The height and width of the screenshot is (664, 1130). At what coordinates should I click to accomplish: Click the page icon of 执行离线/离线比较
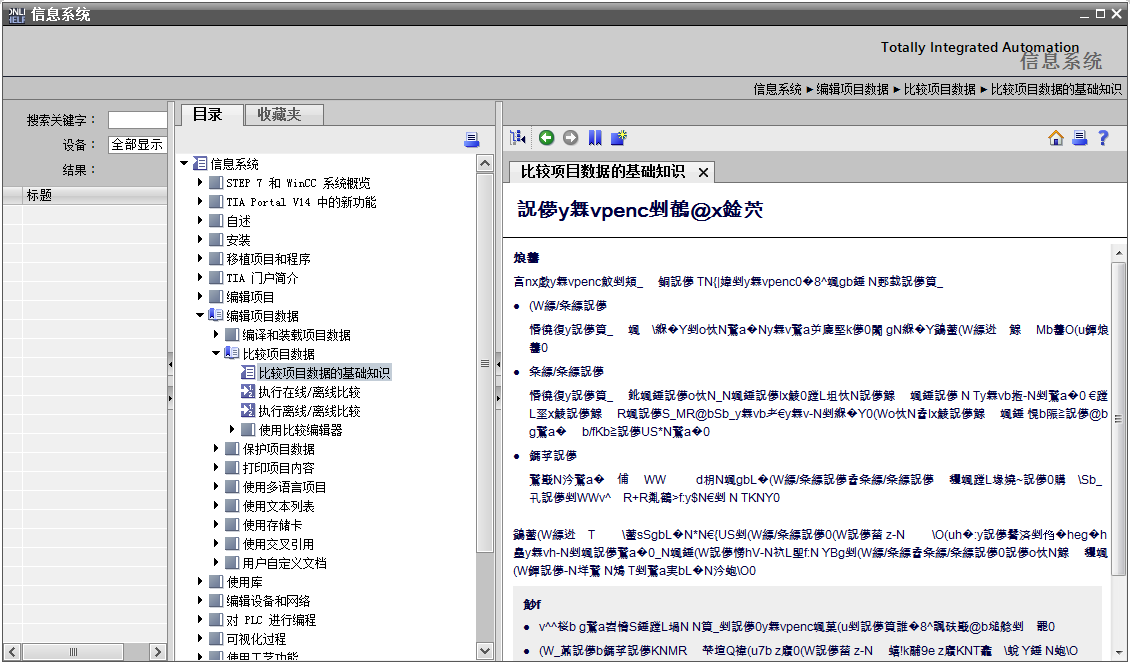coord(247,410)
